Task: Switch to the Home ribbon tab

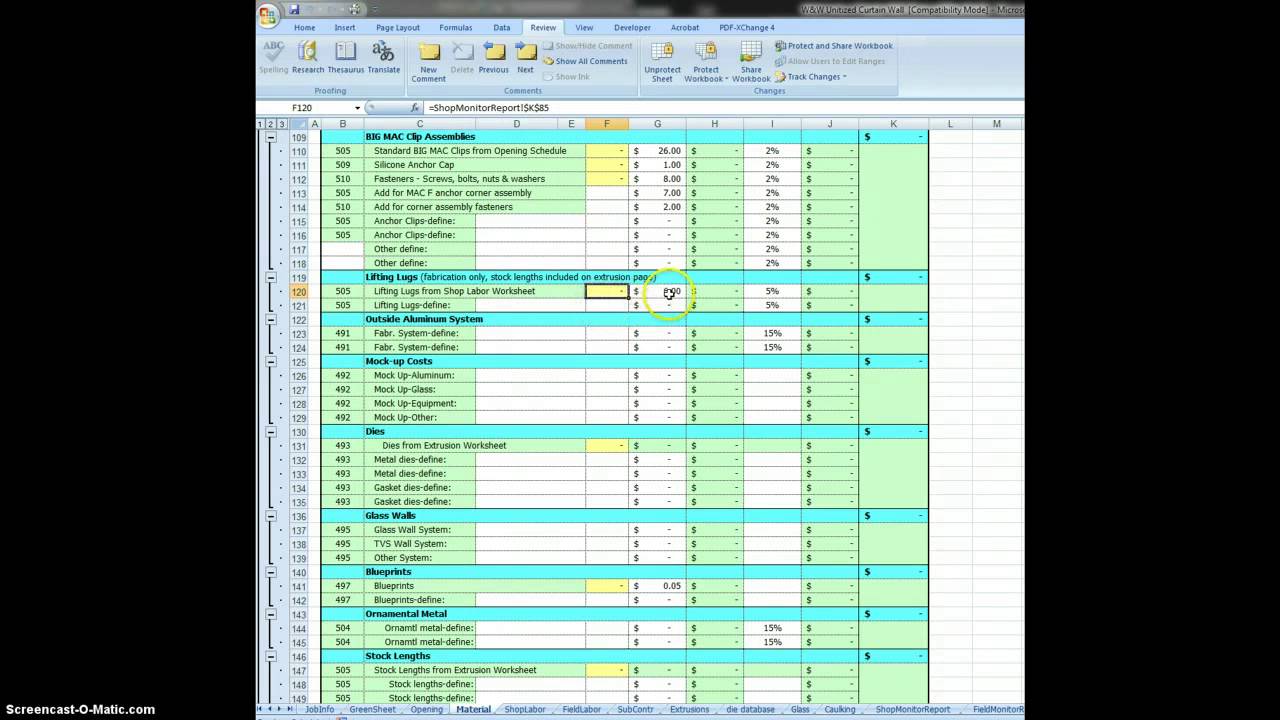Action: 304,28
